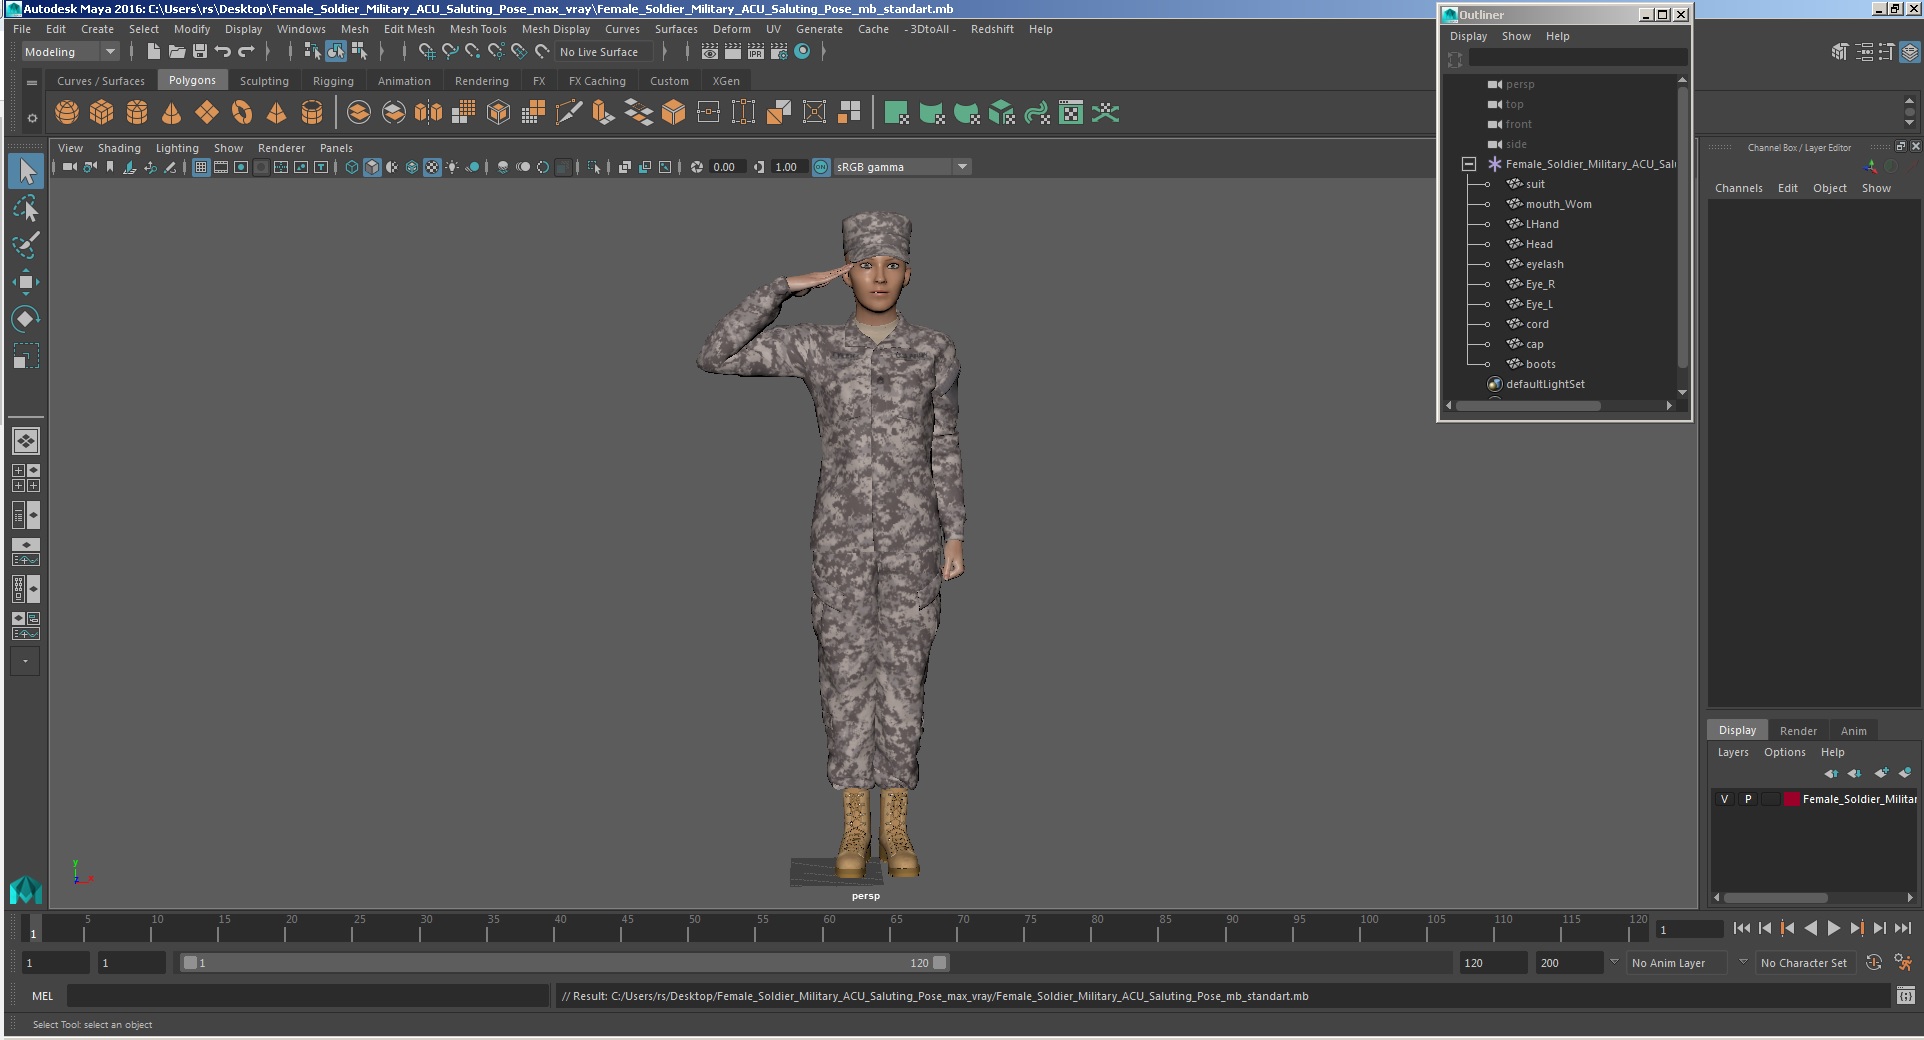Switch to the Render layer tab
Viewport: 1924px width, 1040px height.
pos(1798,731)
